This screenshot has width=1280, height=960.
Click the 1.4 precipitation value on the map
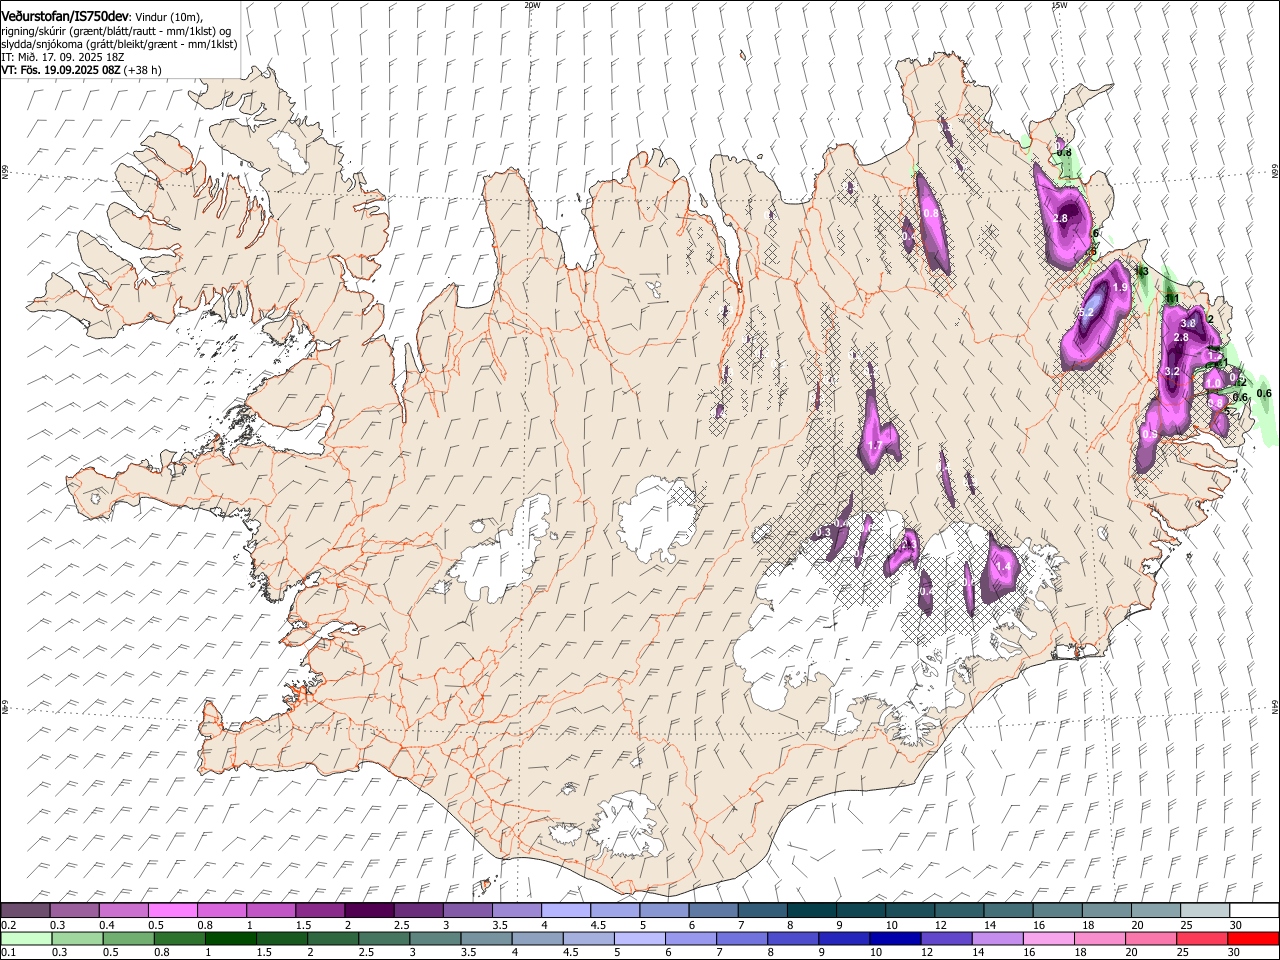(x=1003, y=566)
